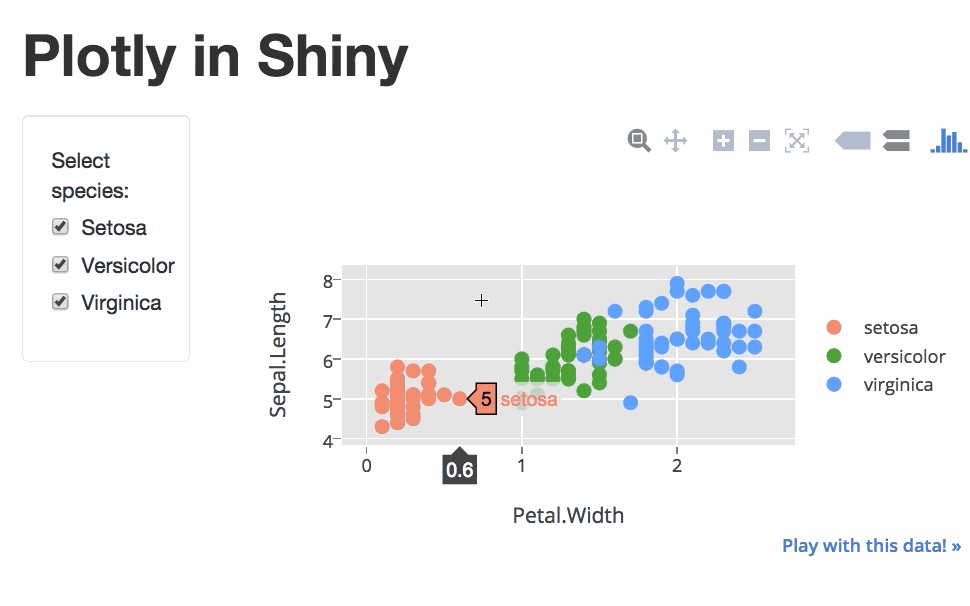Click the setosa orange legend marker

(x=834, y=327)
